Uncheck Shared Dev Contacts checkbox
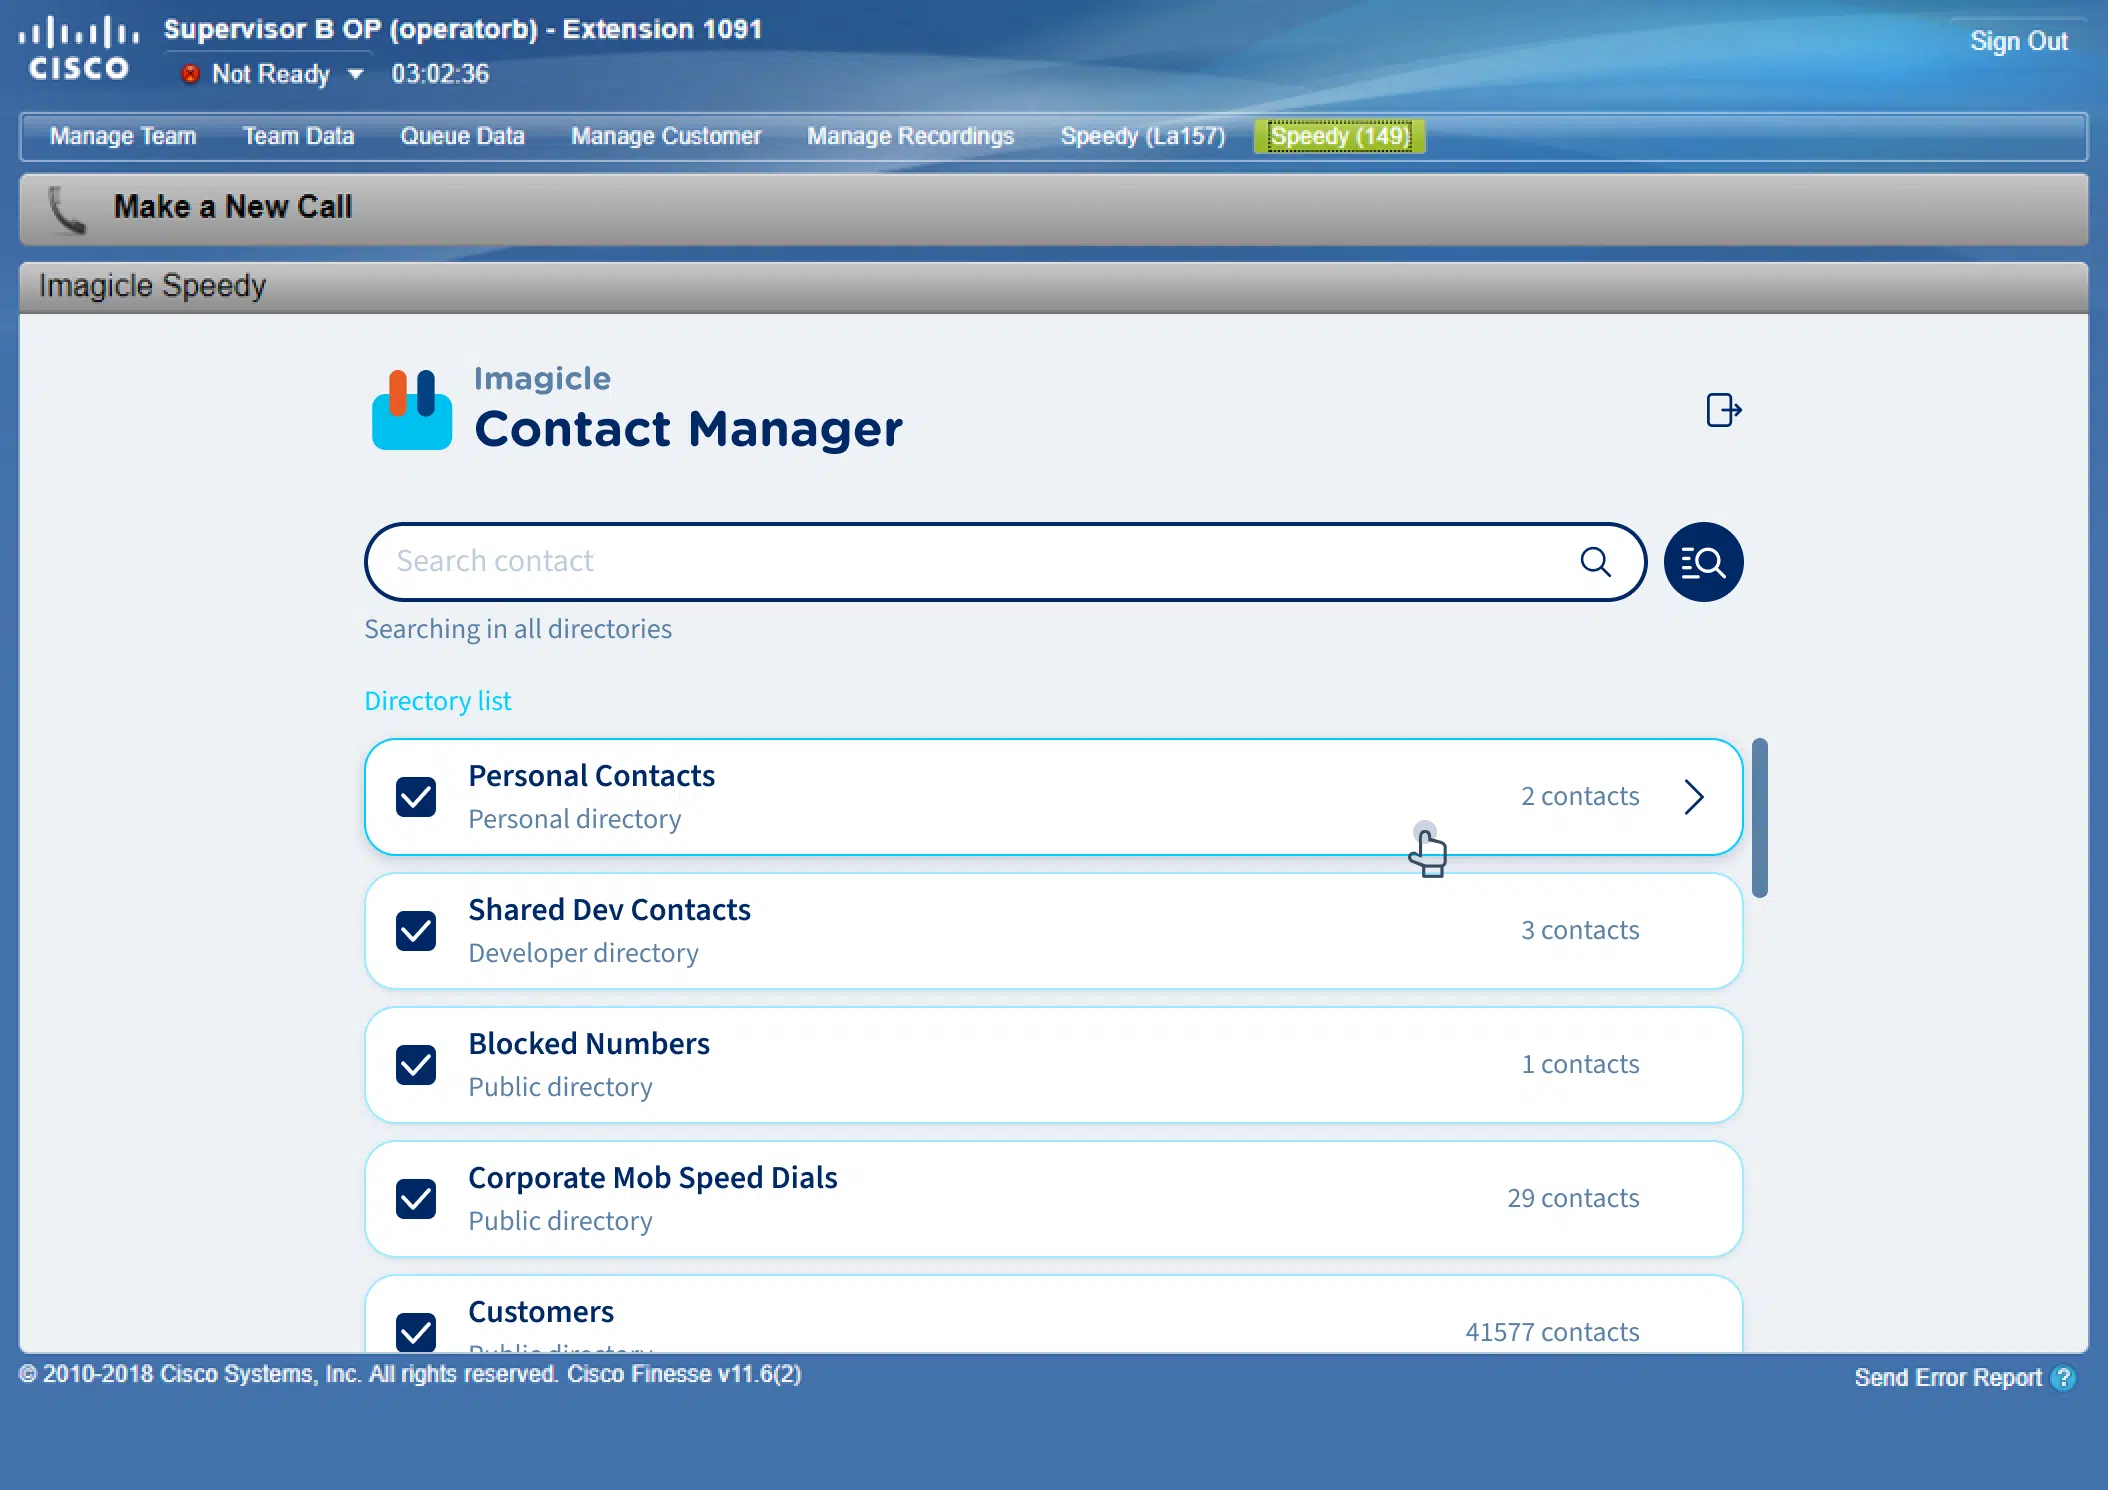The width and height of the screenshot is (2108, 1490). tap(416, 931)
